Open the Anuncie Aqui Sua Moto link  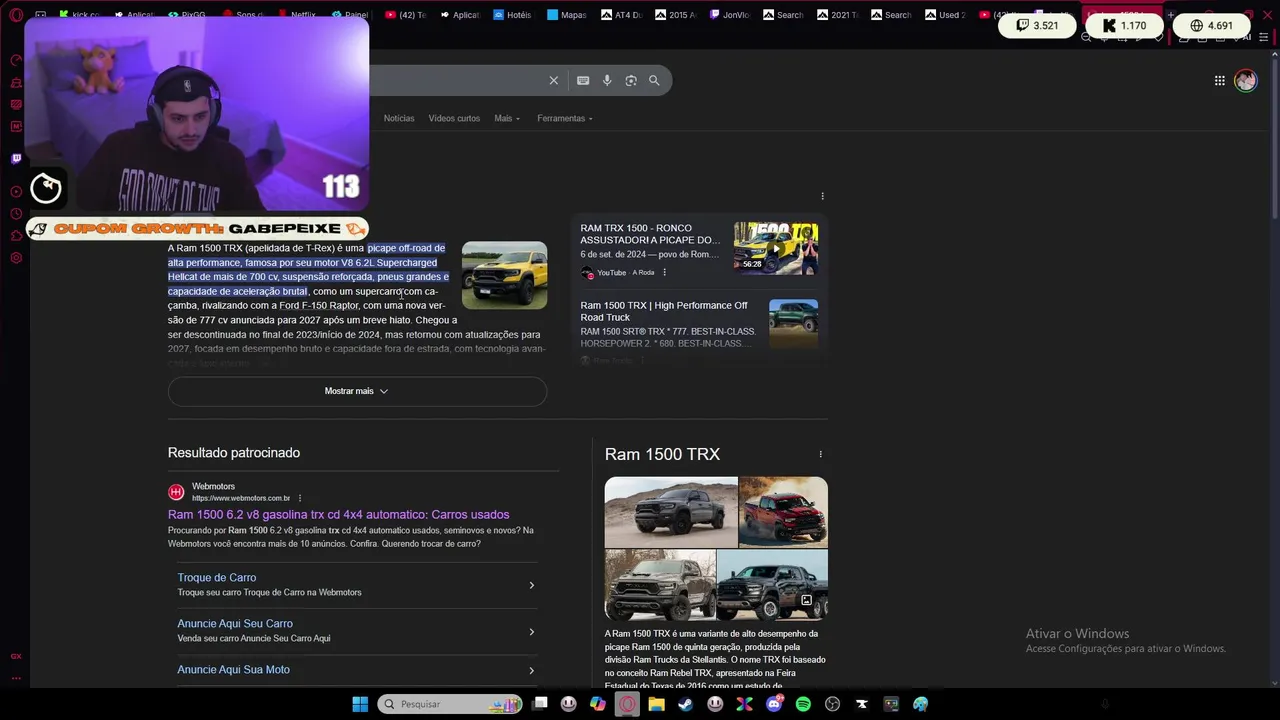tap(233, 669)
